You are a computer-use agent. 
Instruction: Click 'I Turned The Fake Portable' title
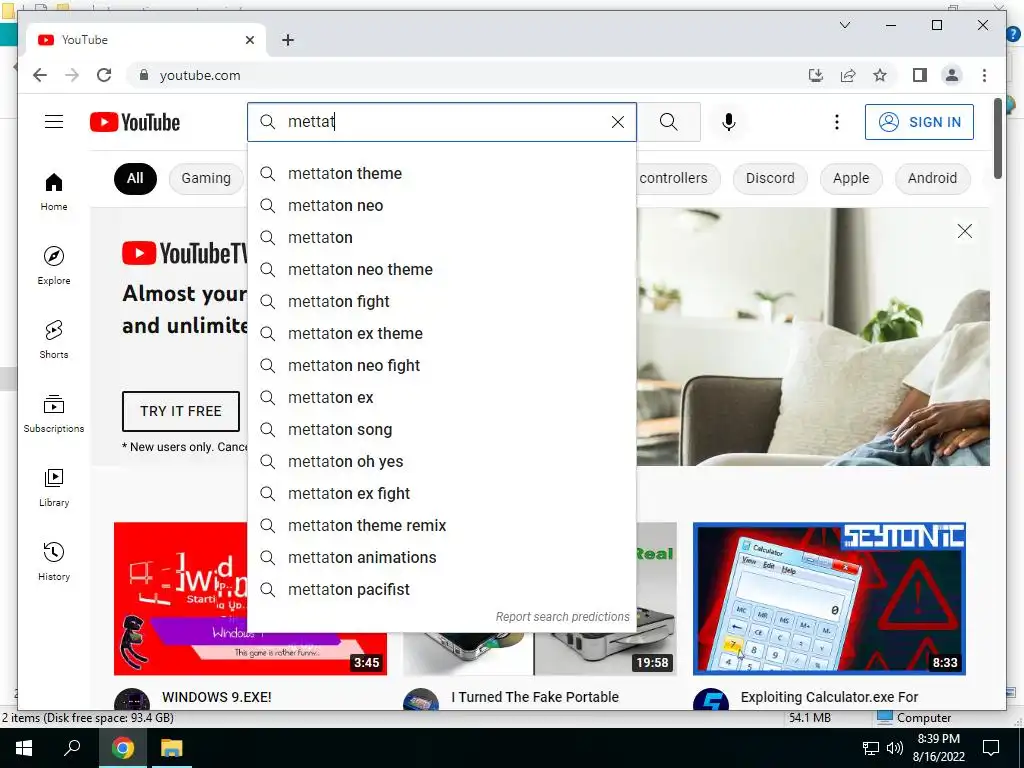[535, 697]
